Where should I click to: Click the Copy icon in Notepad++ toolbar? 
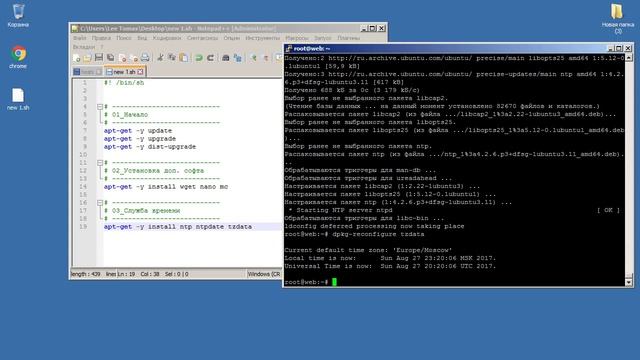click(172, 58)
